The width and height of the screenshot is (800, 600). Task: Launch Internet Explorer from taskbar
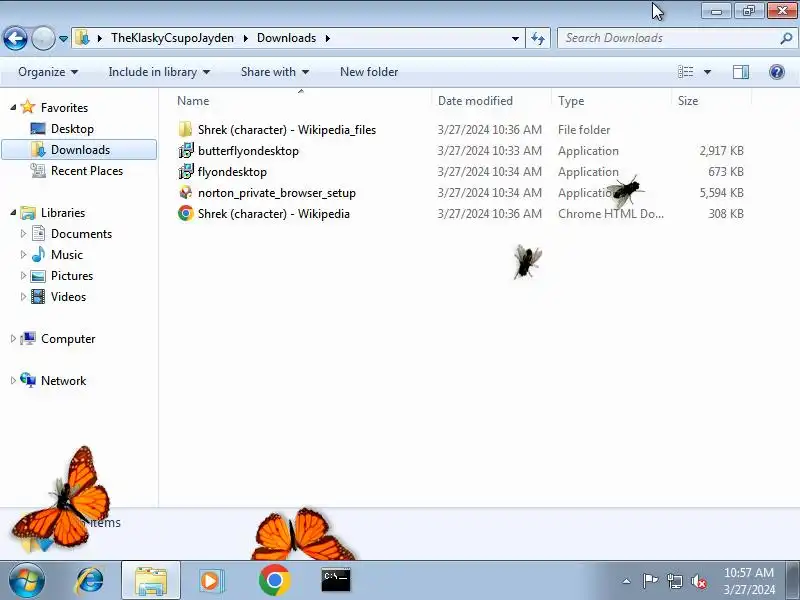[x=89, y=580]
